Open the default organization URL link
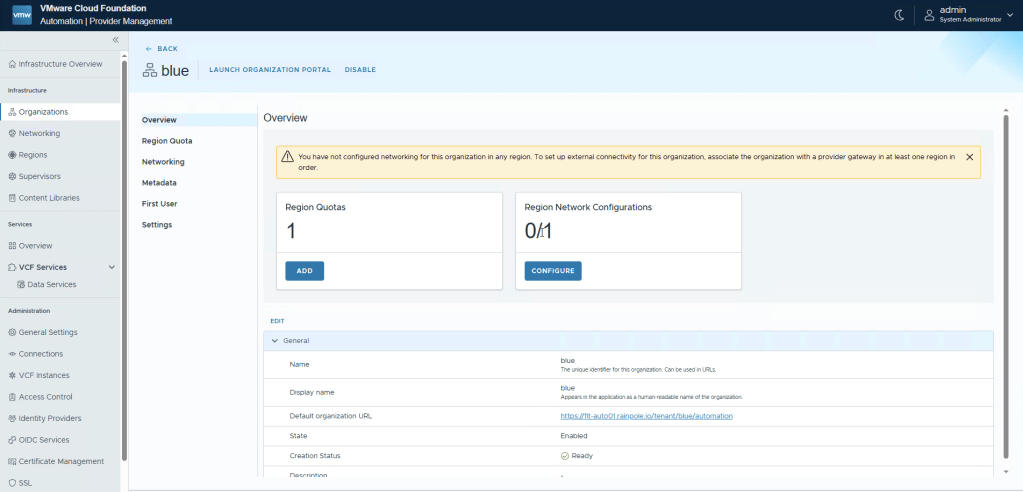1023x492 pixels. click(x=646, y=415)
